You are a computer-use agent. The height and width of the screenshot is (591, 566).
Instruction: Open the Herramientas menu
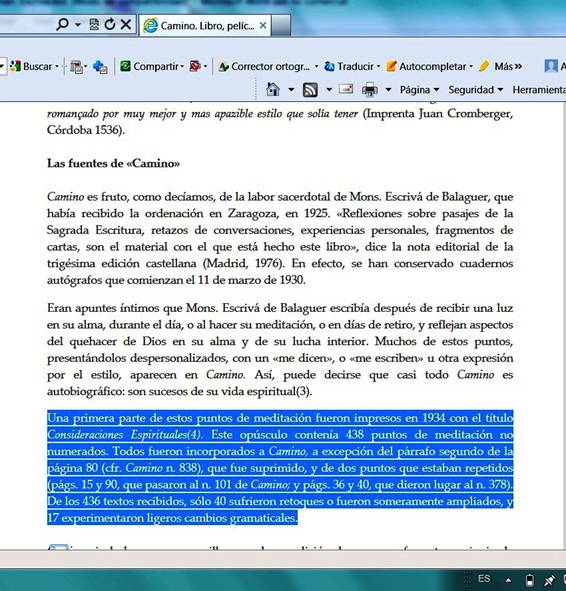click(539, 90)
